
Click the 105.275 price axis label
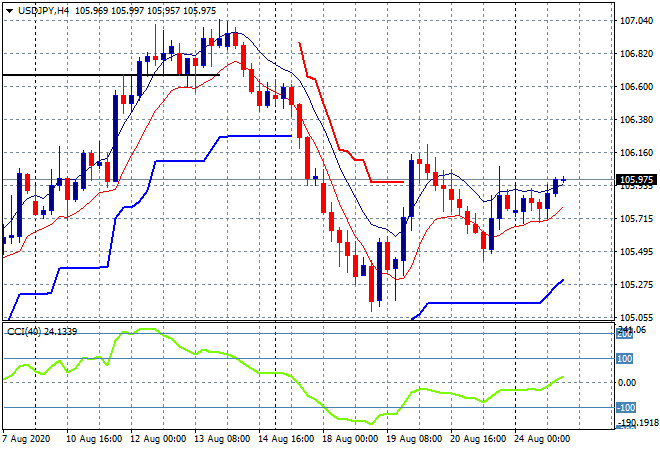(x=636, y=285)
